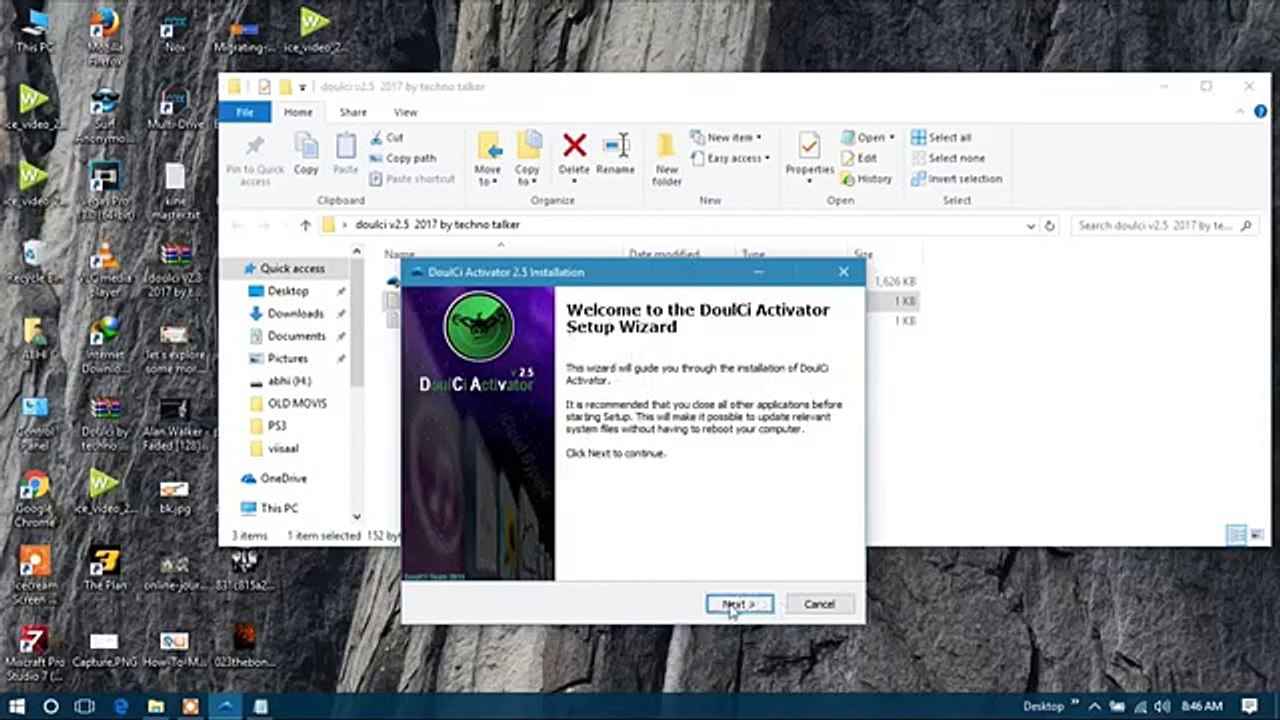Select This PC in the navigation pane

[x=279, y=508]
